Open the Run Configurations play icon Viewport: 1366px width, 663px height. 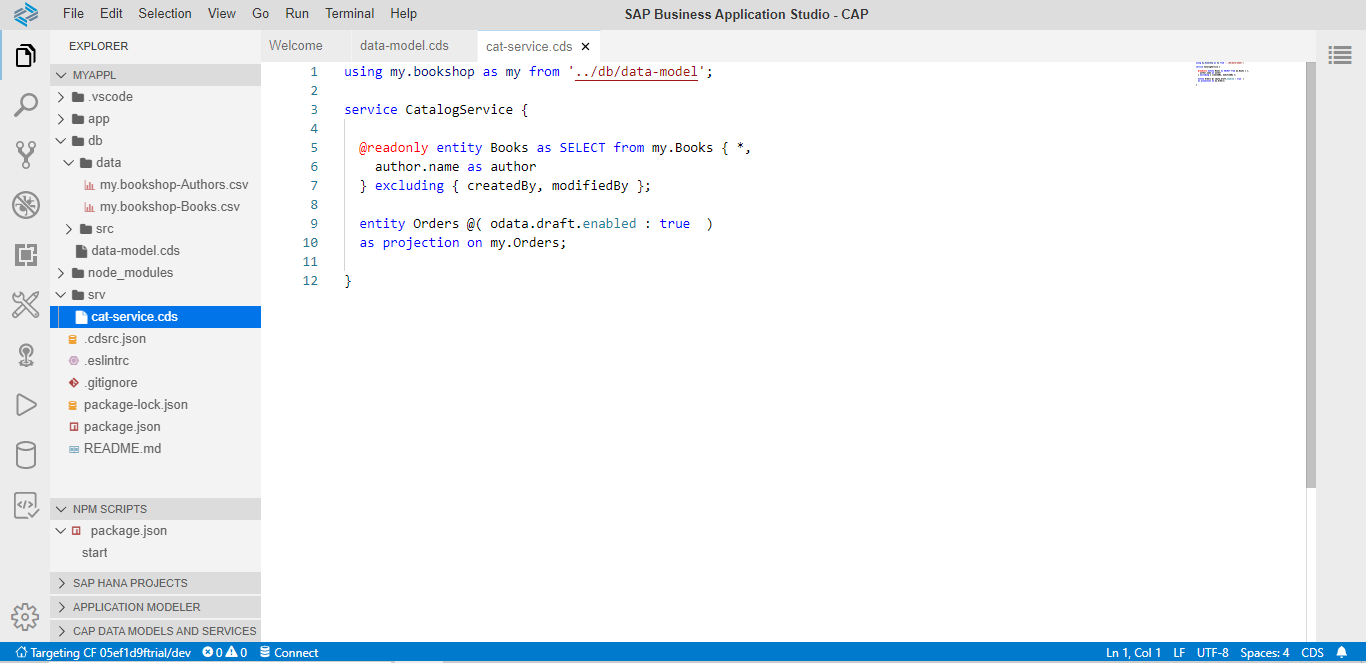click(x=25, y=405)
